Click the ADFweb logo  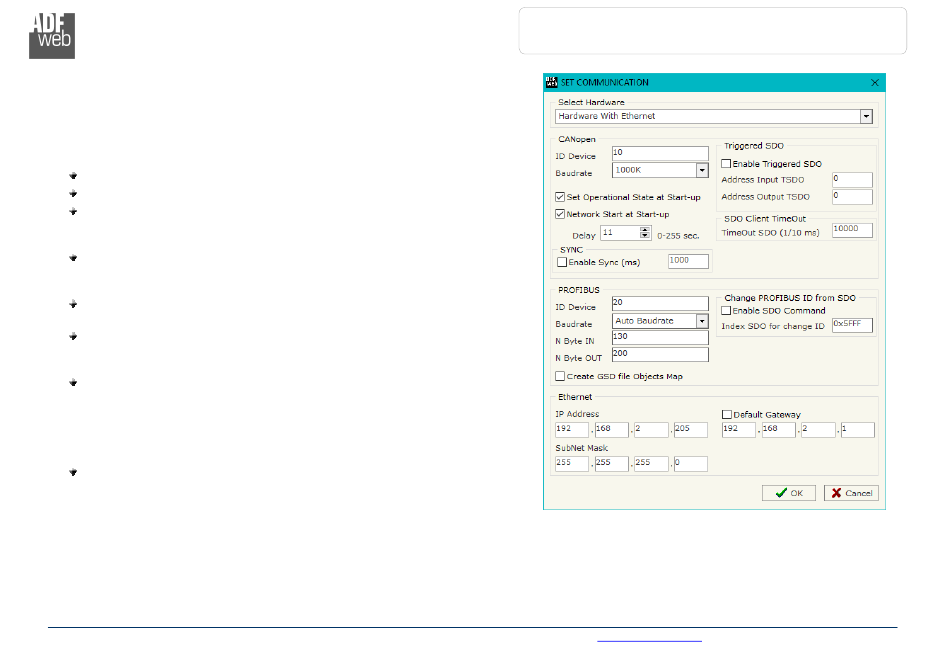(x=52, y=36)
